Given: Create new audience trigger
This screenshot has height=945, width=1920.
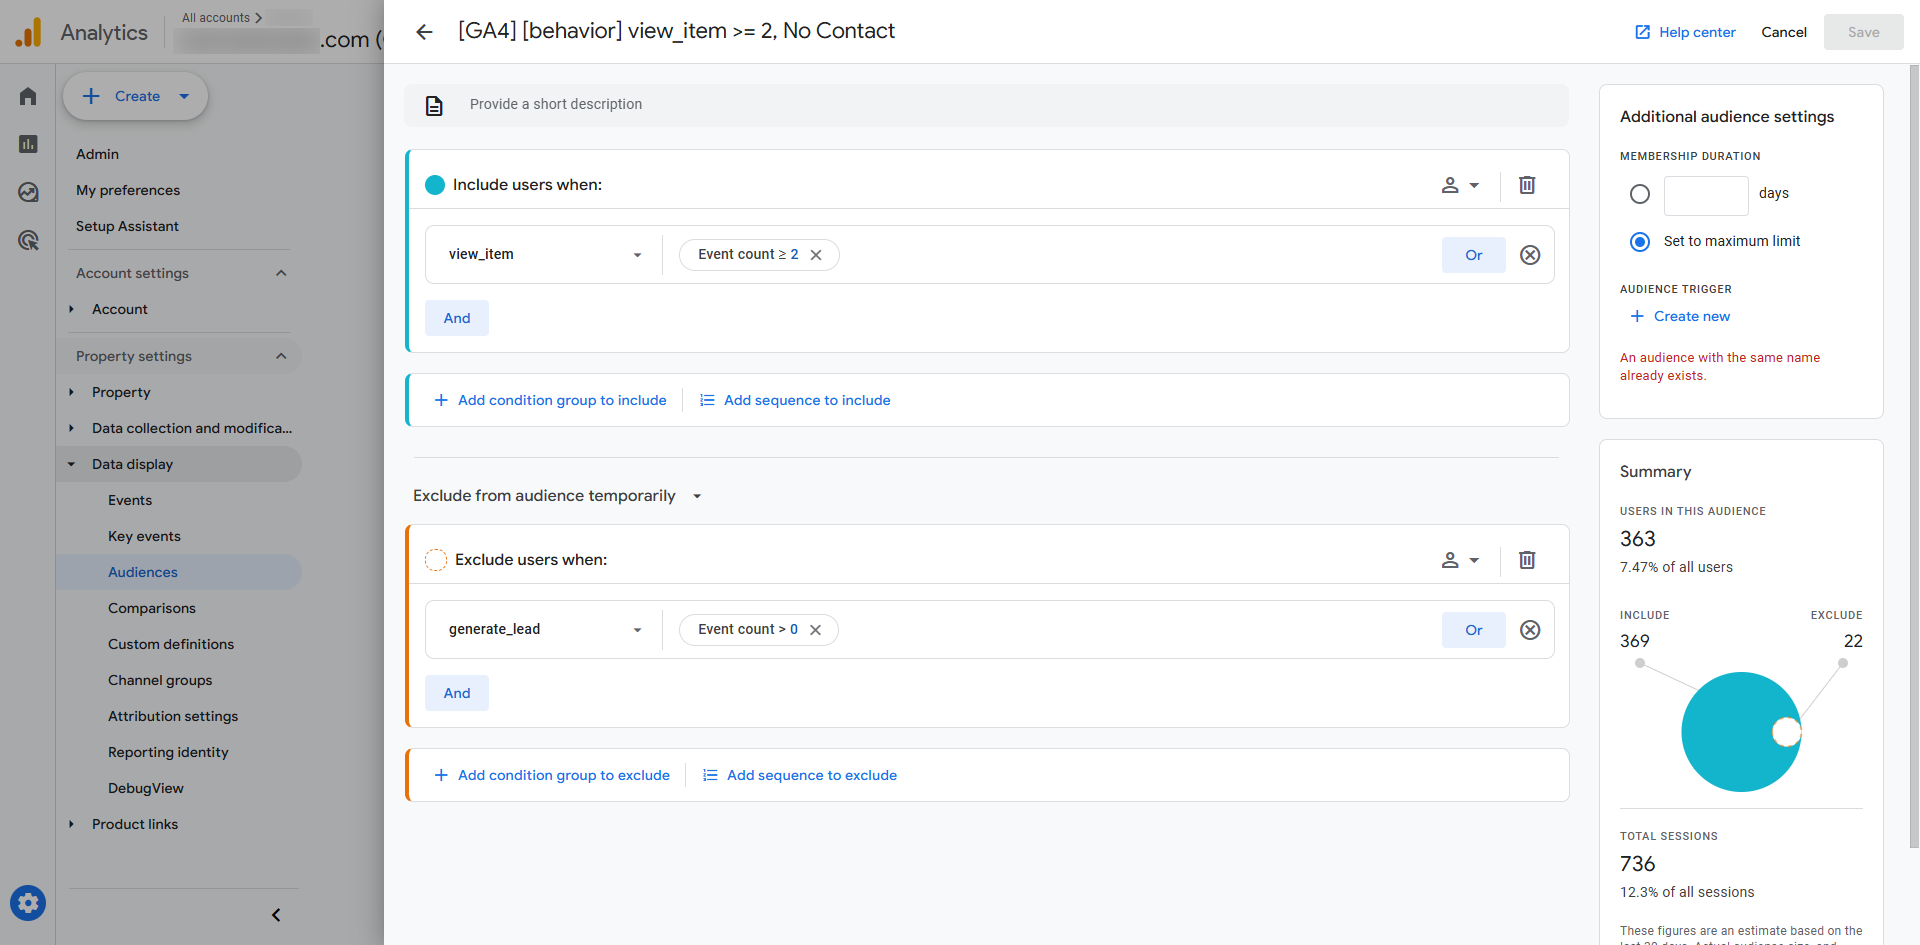Looking at the screenshot, I should 1680,316.
